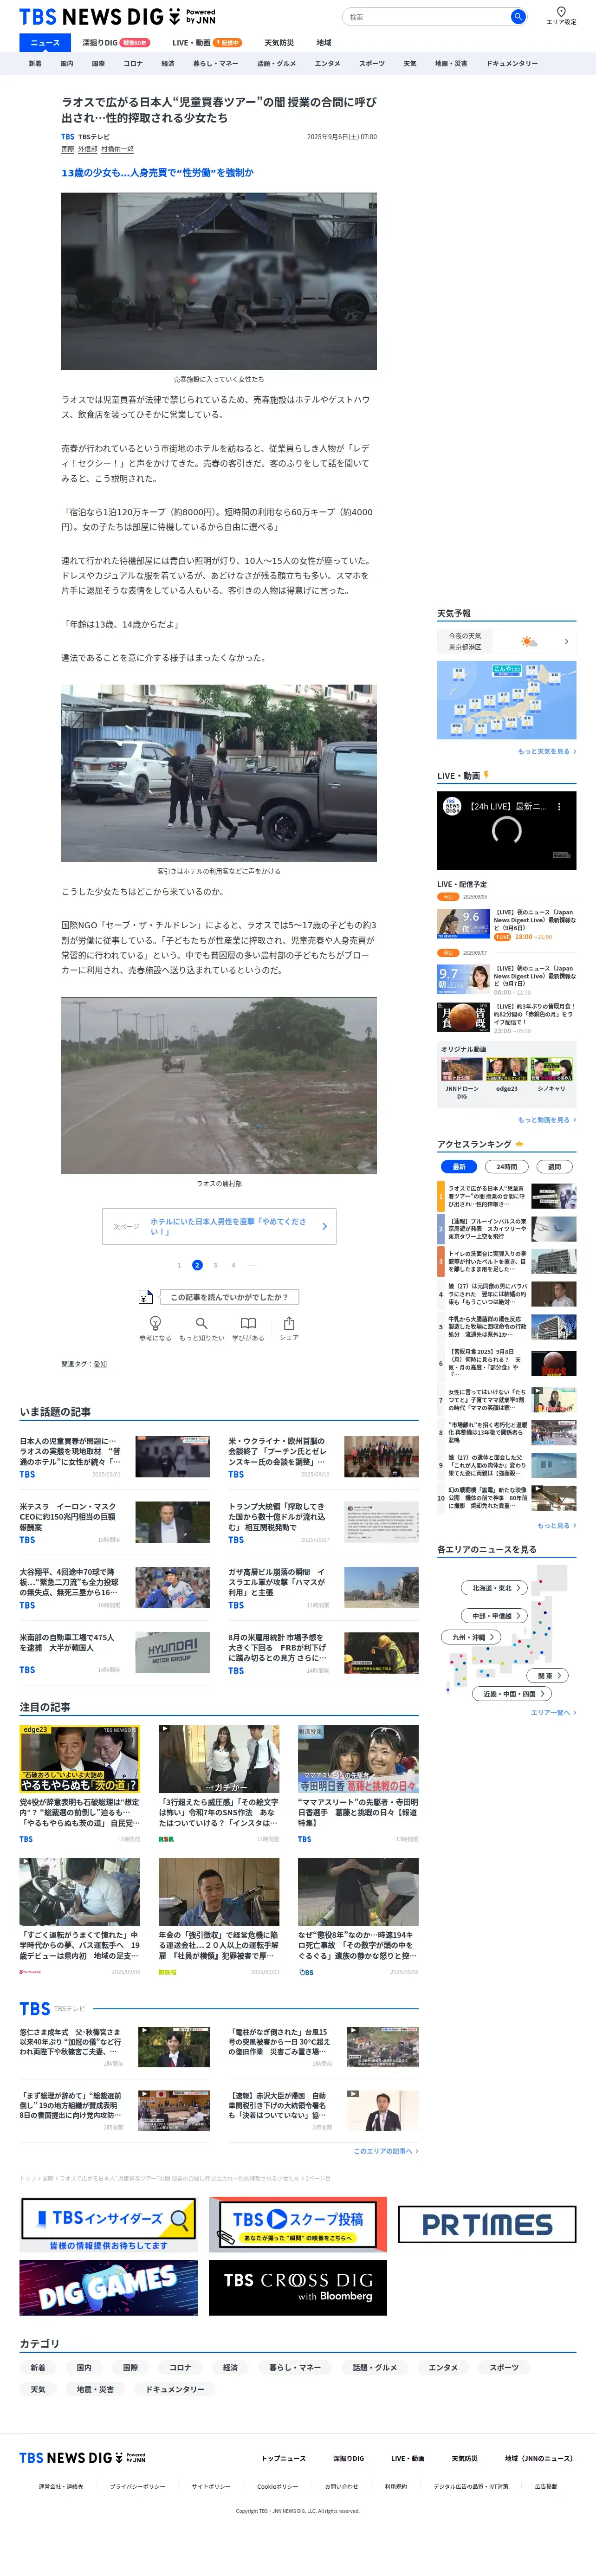Open the HYUNDAI arrest story thumbnail
Viewport: 596px width, 2576px height.
173,1651
